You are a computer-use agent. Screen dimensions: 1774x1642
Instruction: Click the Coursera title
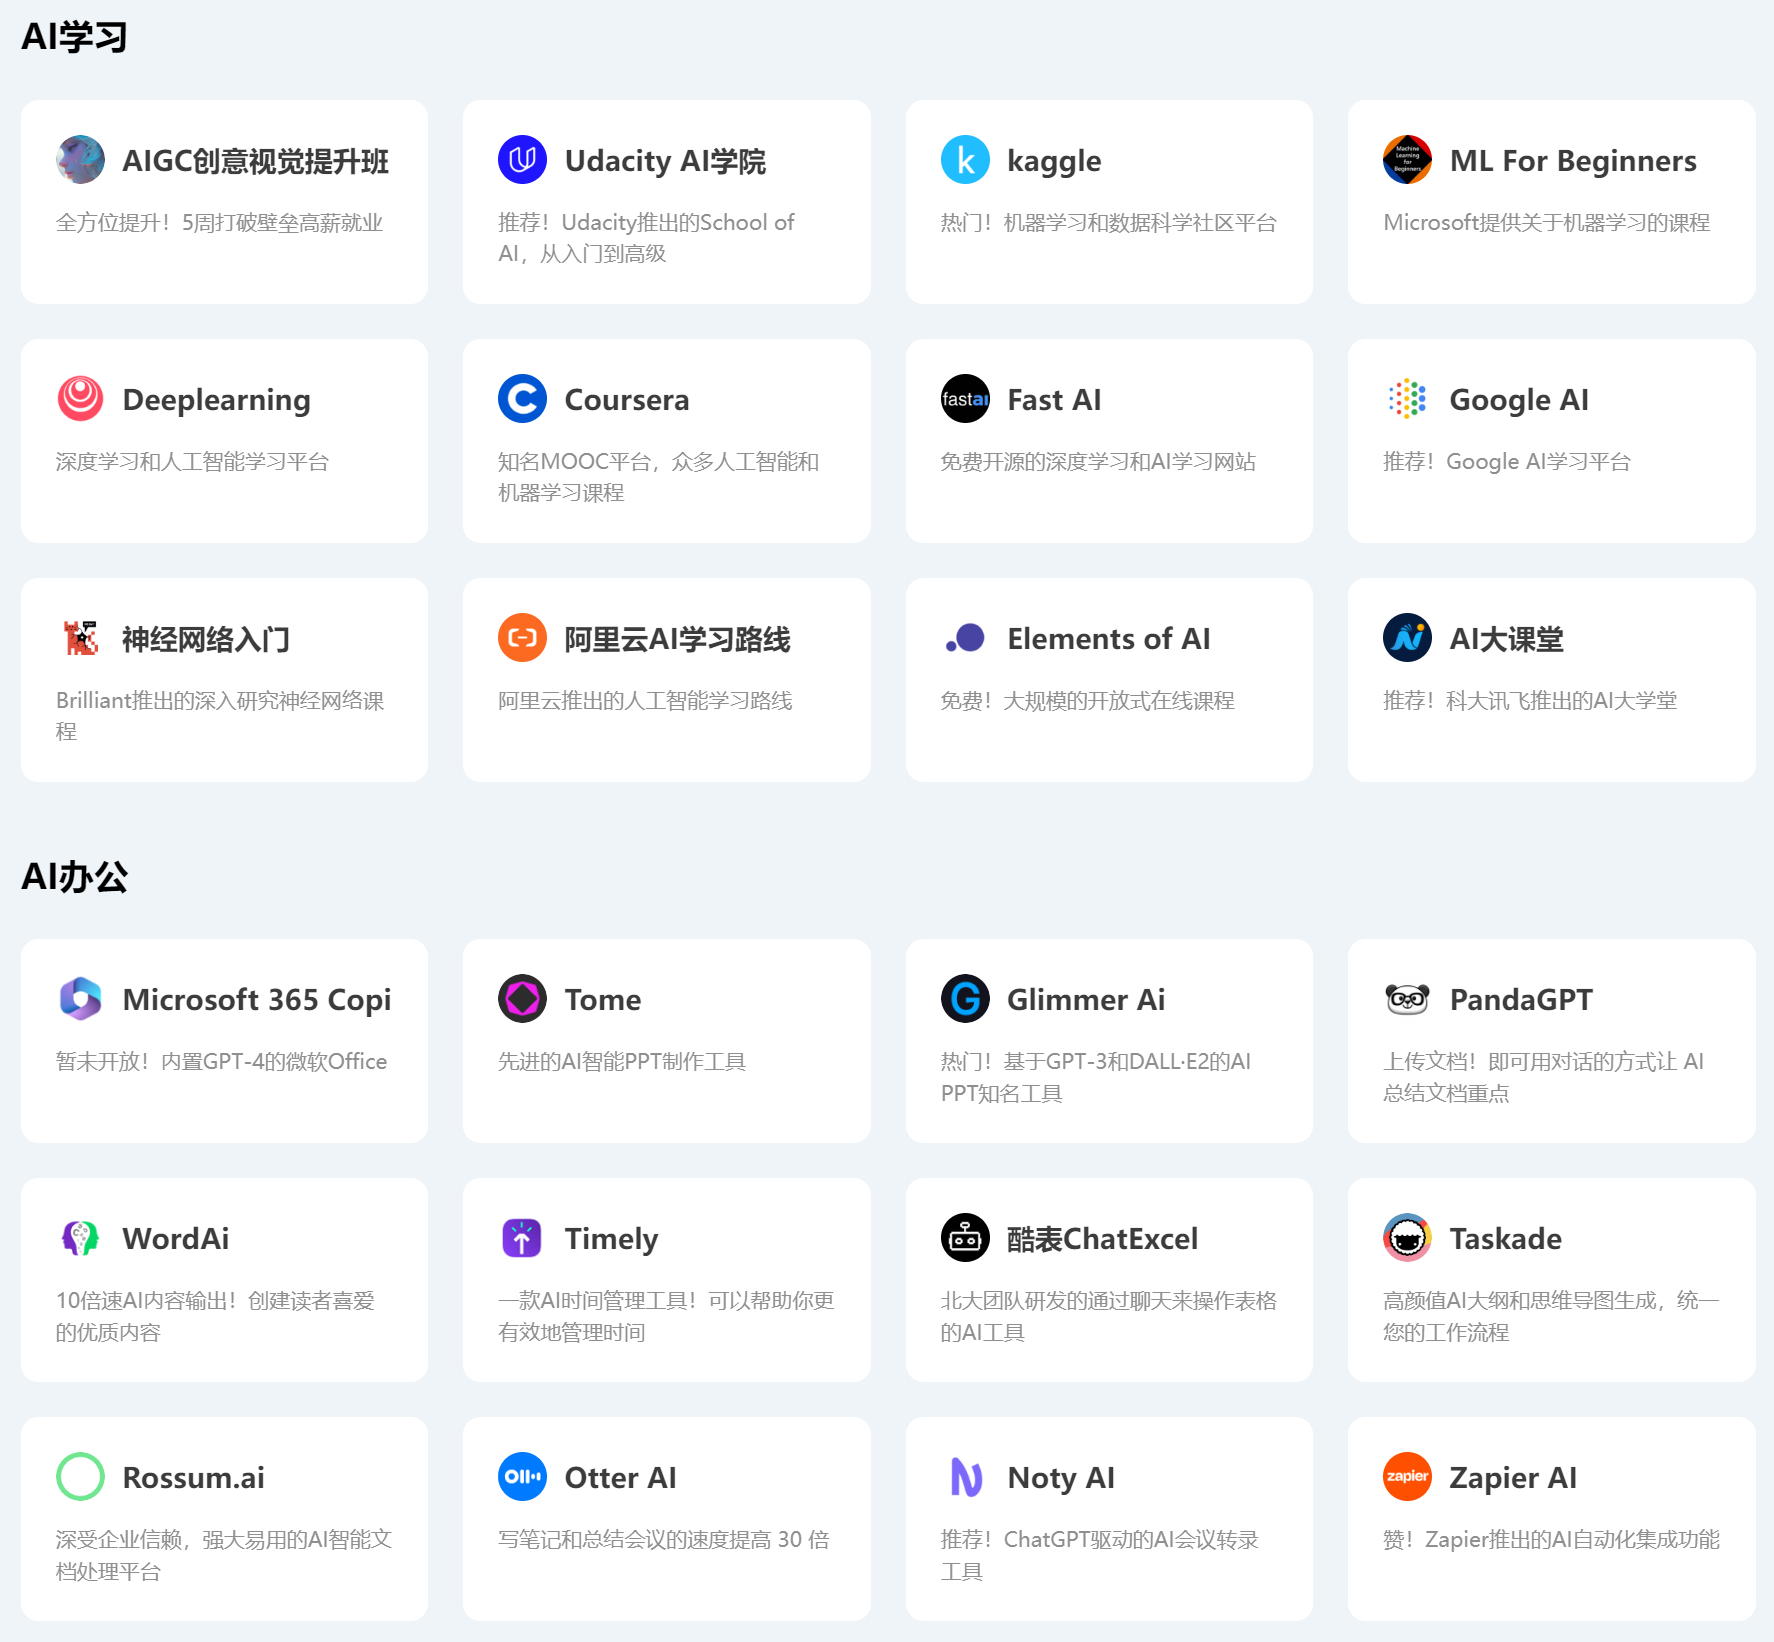pos(627,400)
